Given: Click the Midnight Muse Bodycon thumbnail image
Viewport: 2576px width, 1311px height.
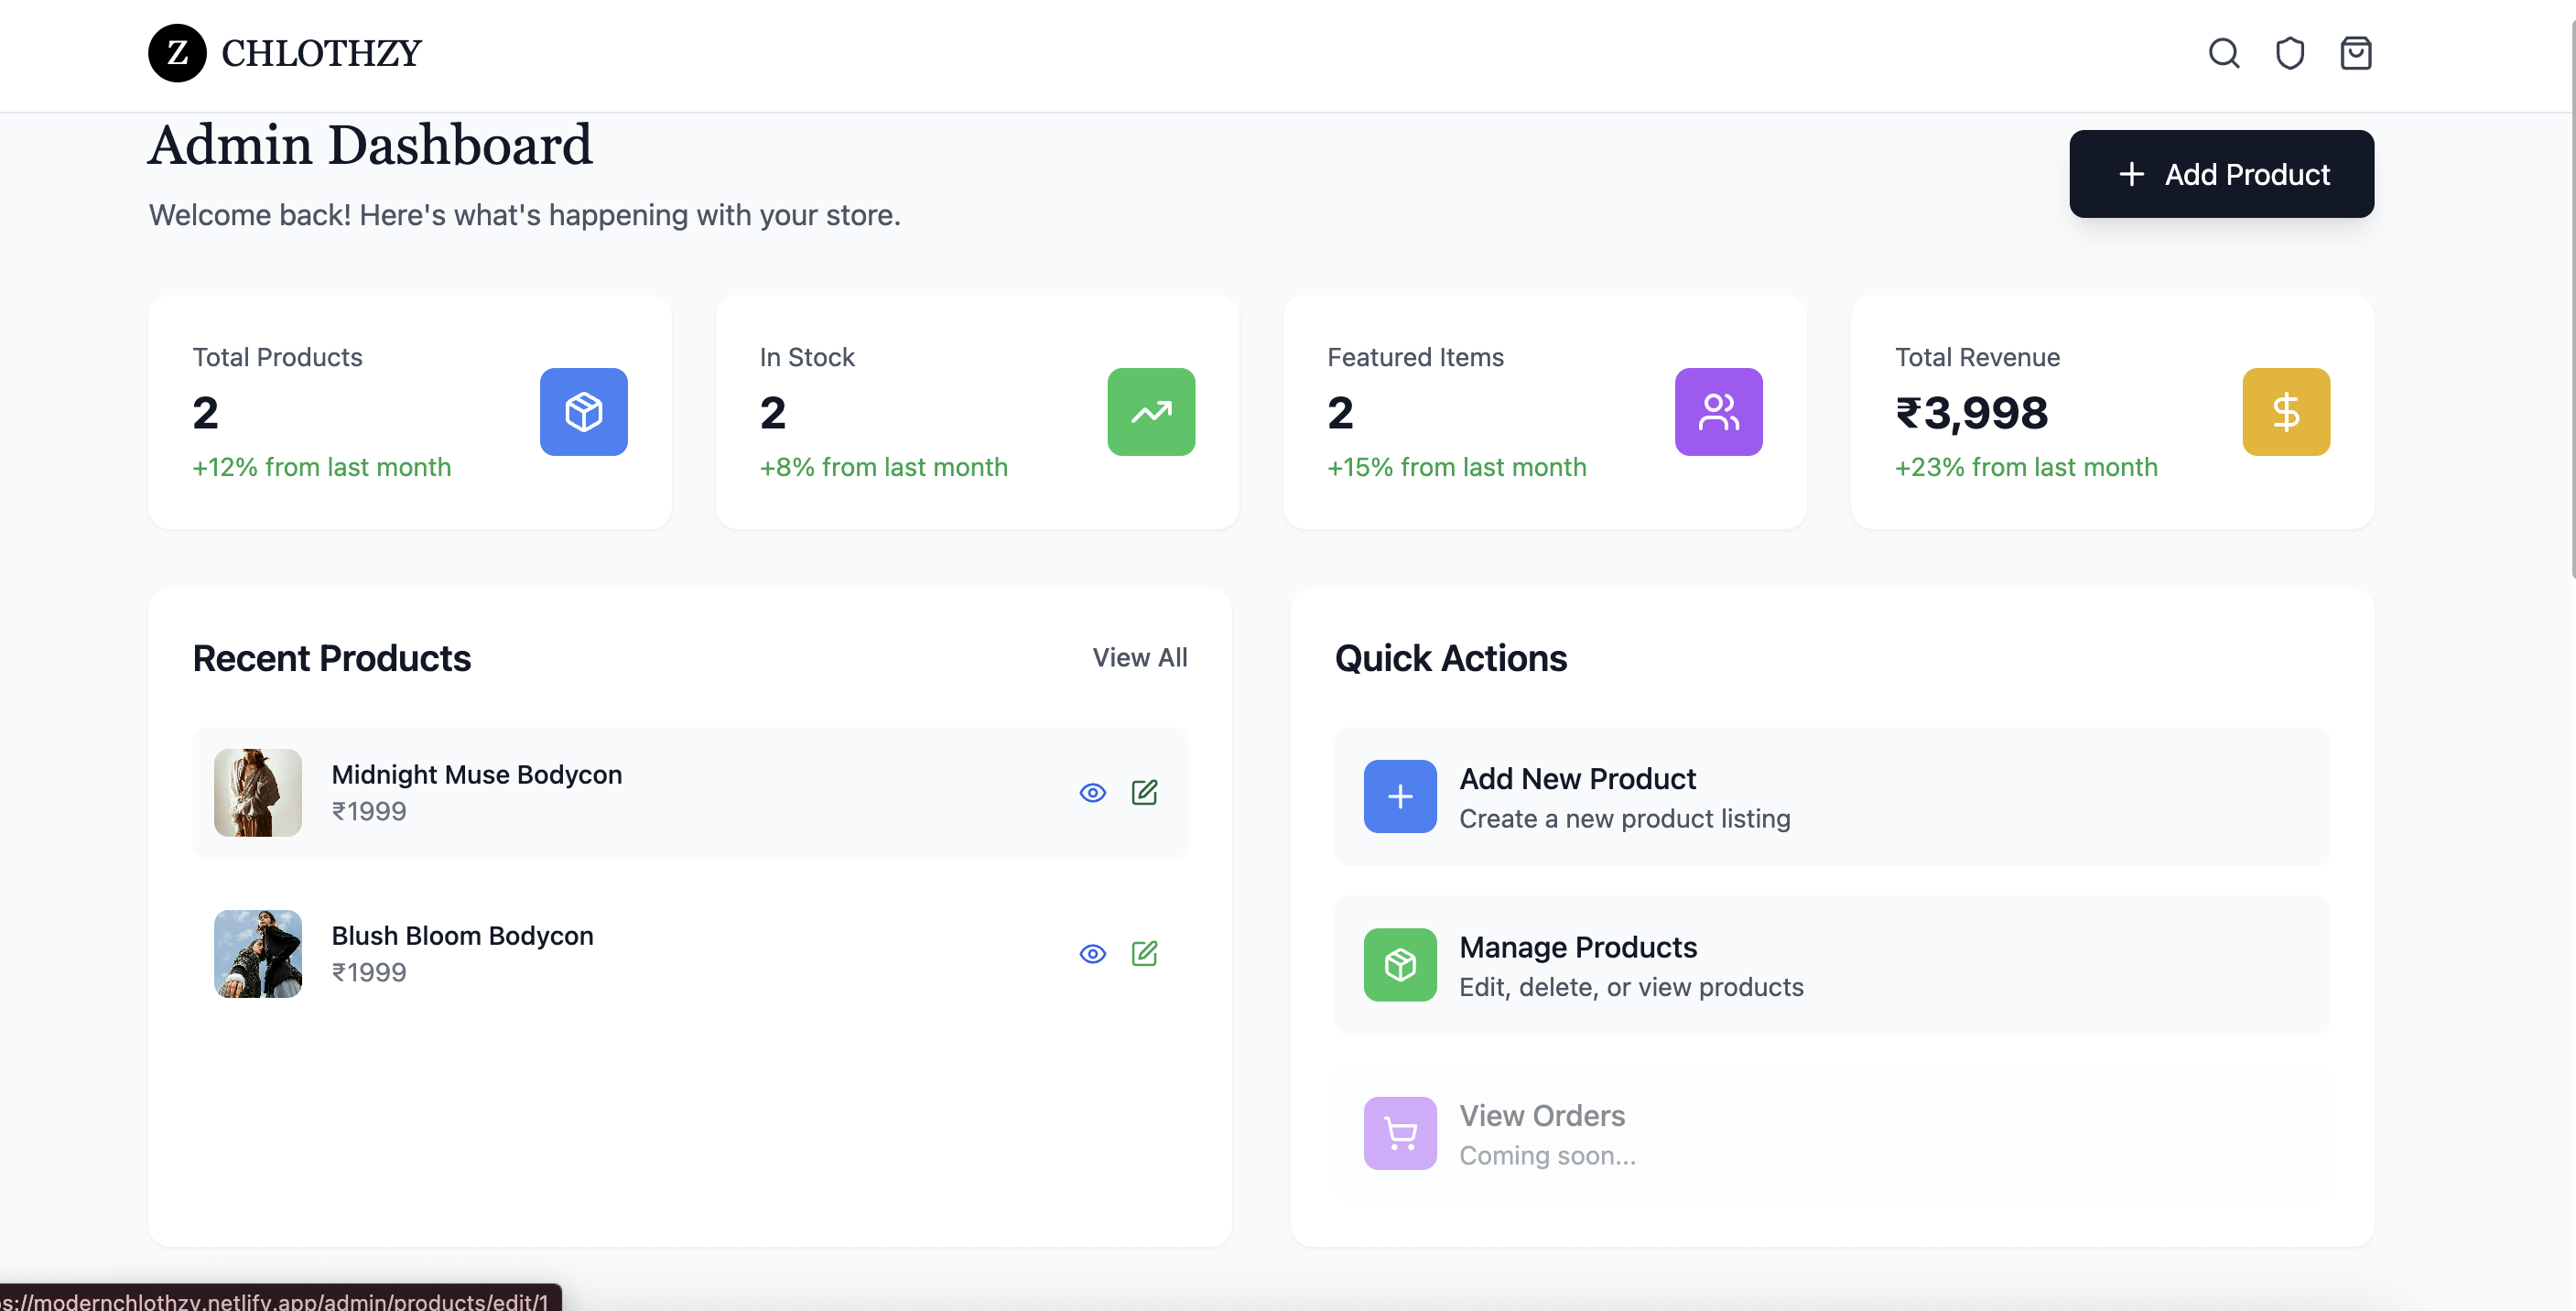Looking at the screenshot, I should [x=258, y=793].
